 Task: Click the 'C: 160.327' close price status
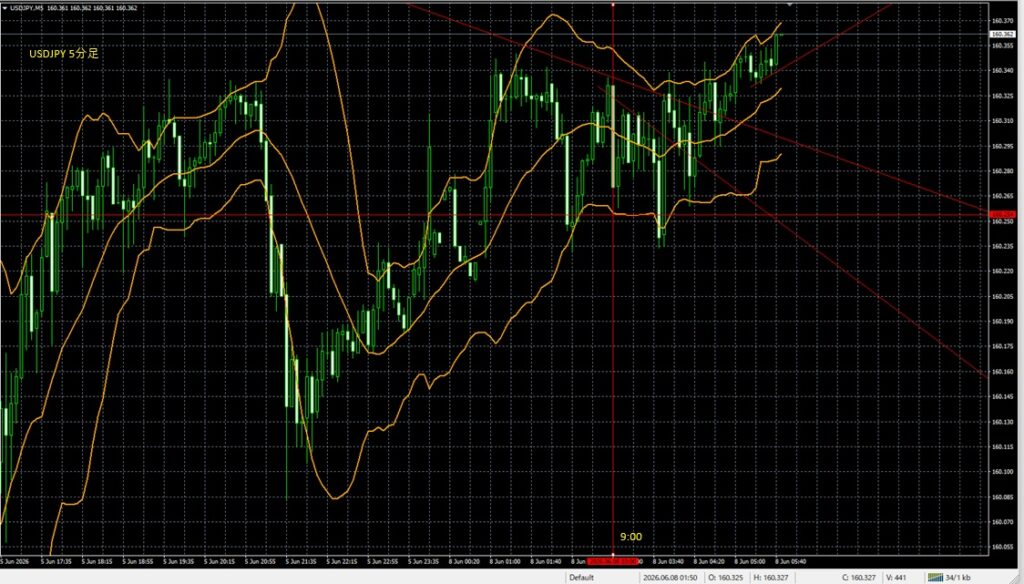(x=859, y=577)
